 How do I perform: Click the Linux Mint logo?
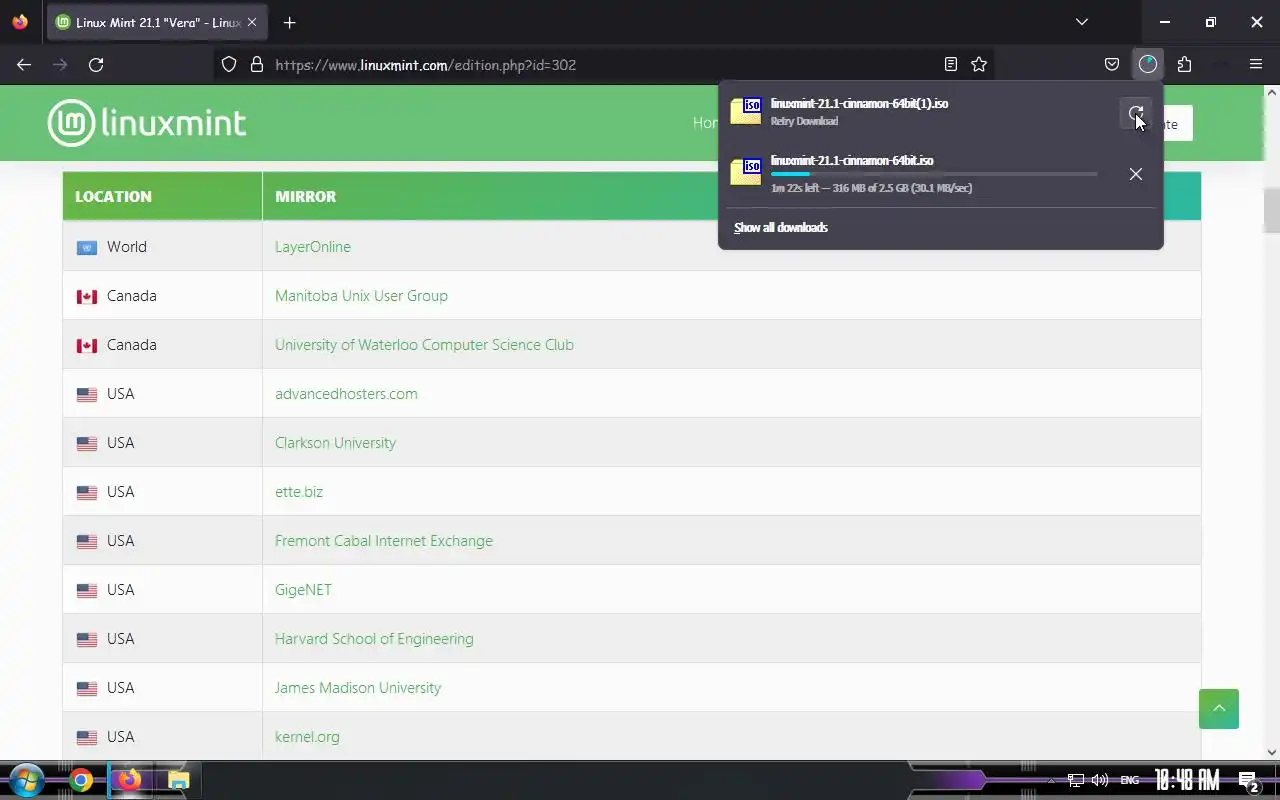147,123
